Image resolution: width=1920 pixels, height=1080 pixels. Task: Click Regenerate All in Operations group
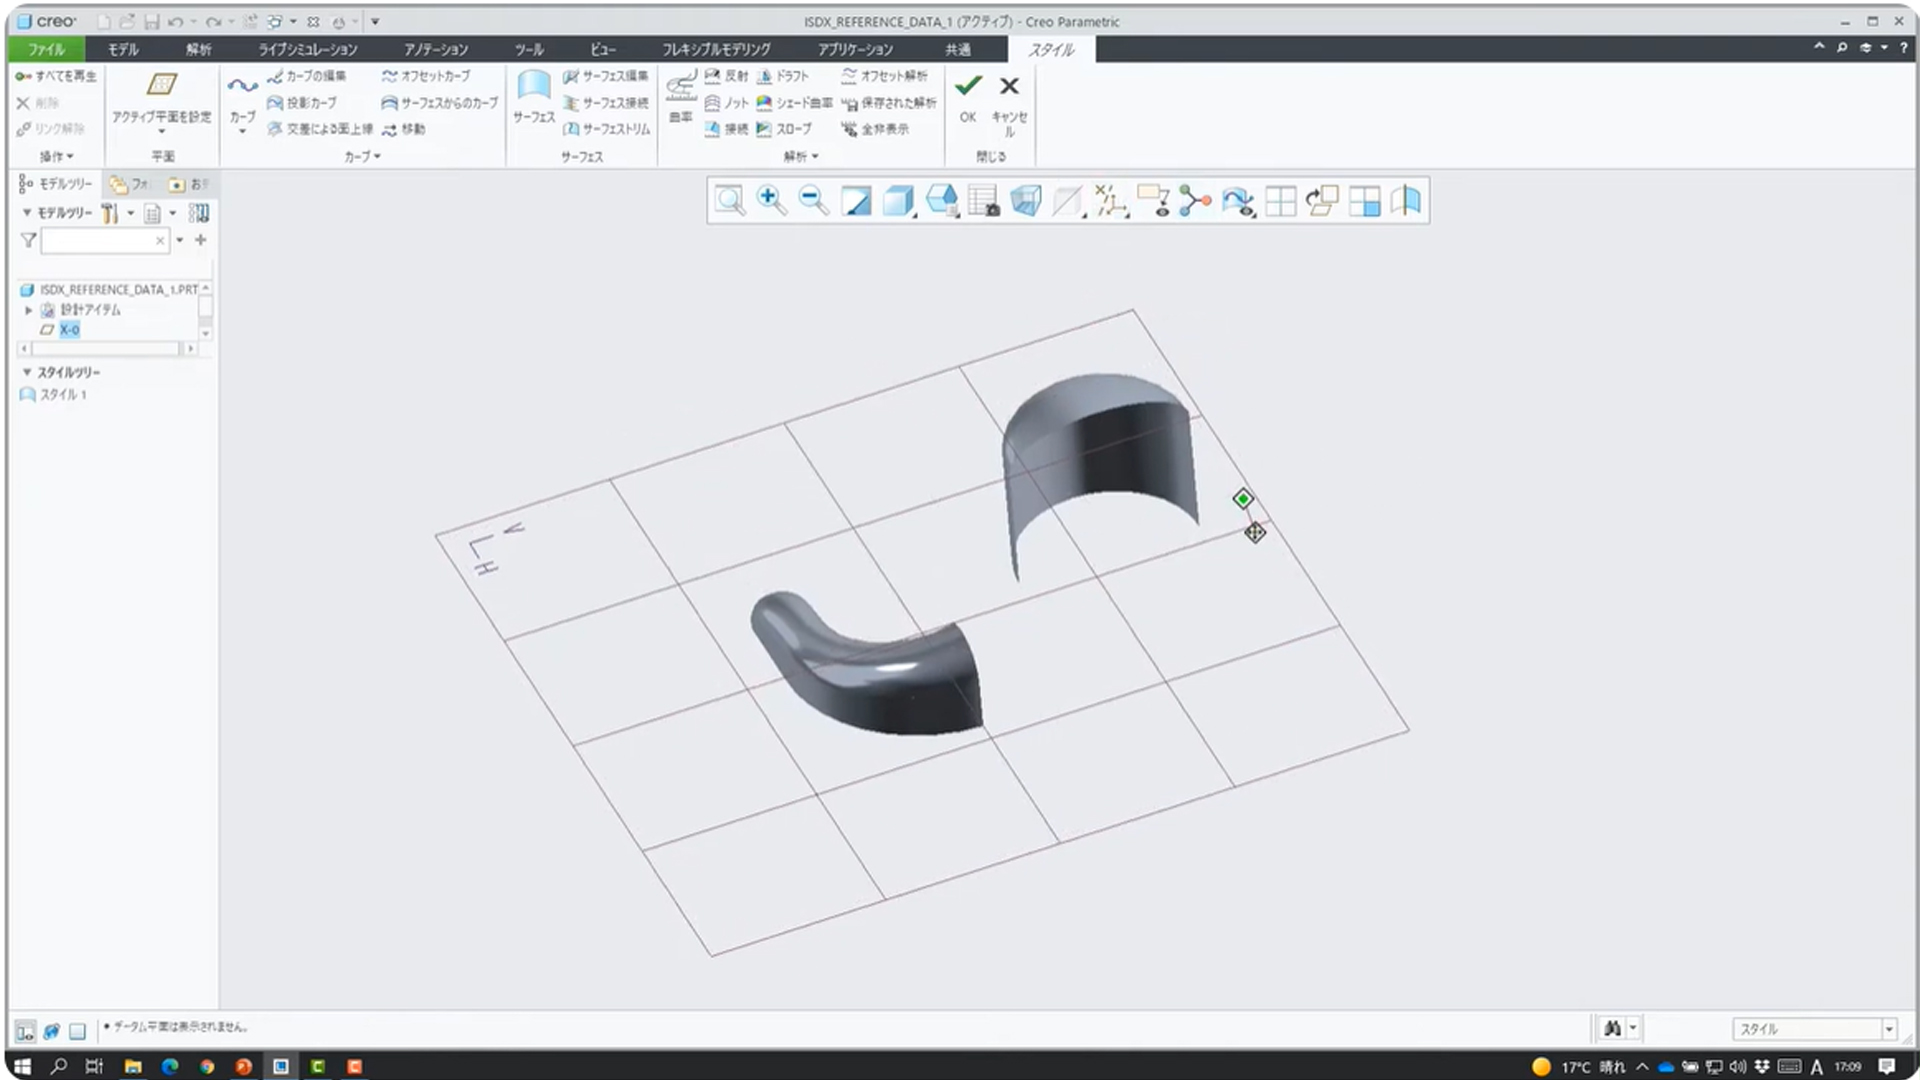pos(57,76)
